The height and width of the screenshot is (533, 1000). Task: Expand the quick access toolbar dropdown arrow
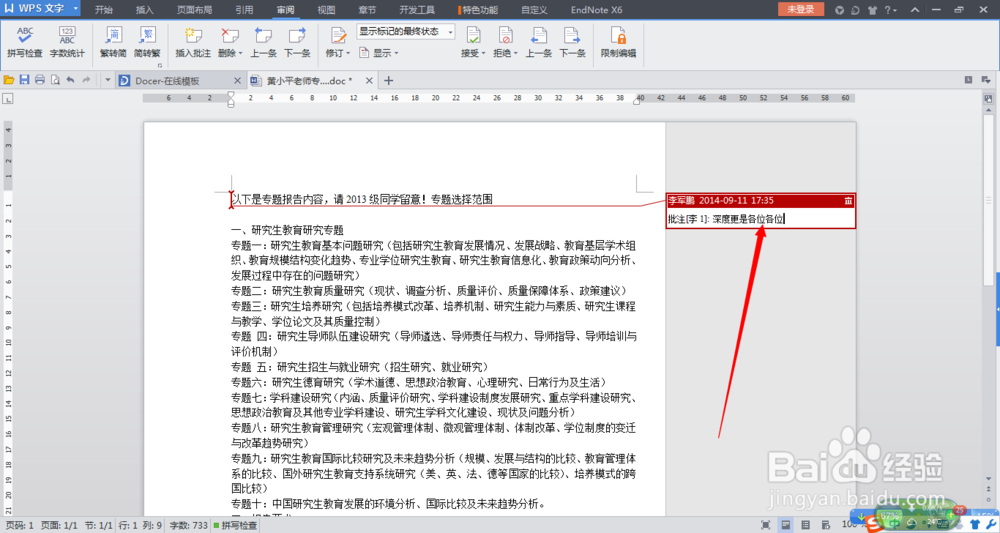pos(107,80)
